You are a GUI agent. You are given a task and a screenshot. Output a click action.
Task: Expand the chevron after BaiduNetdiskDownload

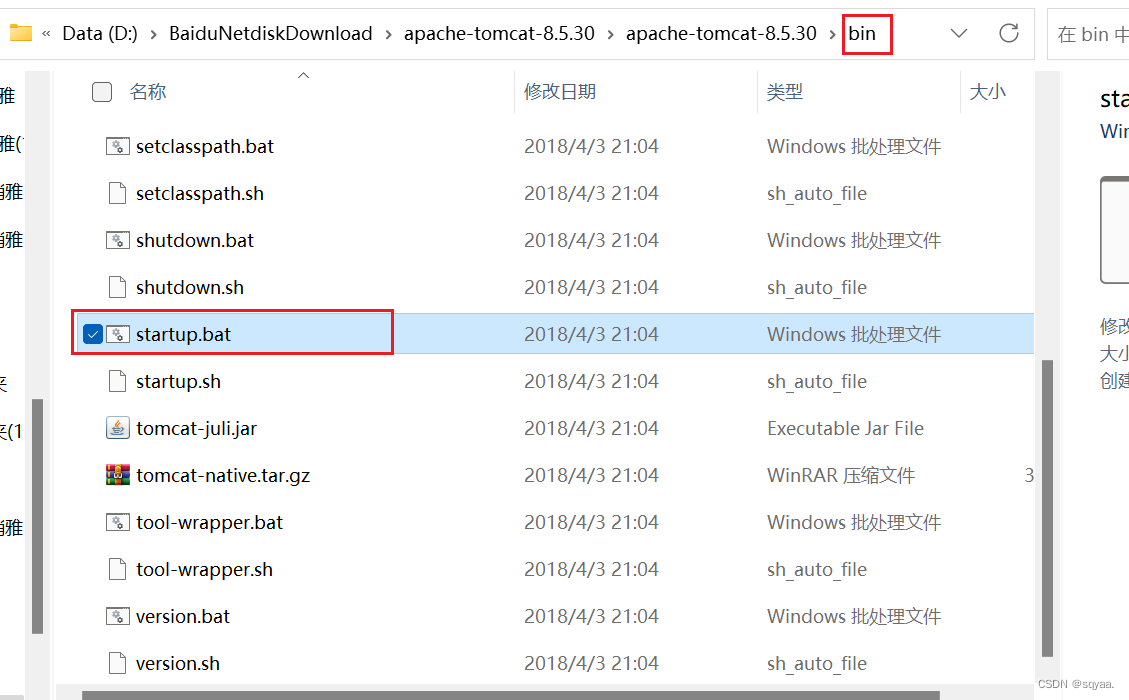pos(388,34)
